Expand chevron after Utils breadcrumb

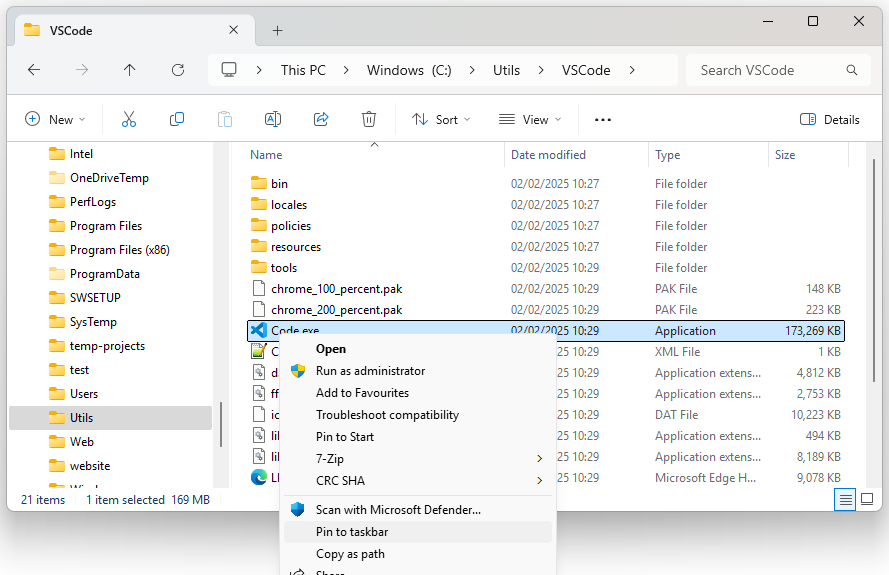[541, 70]
